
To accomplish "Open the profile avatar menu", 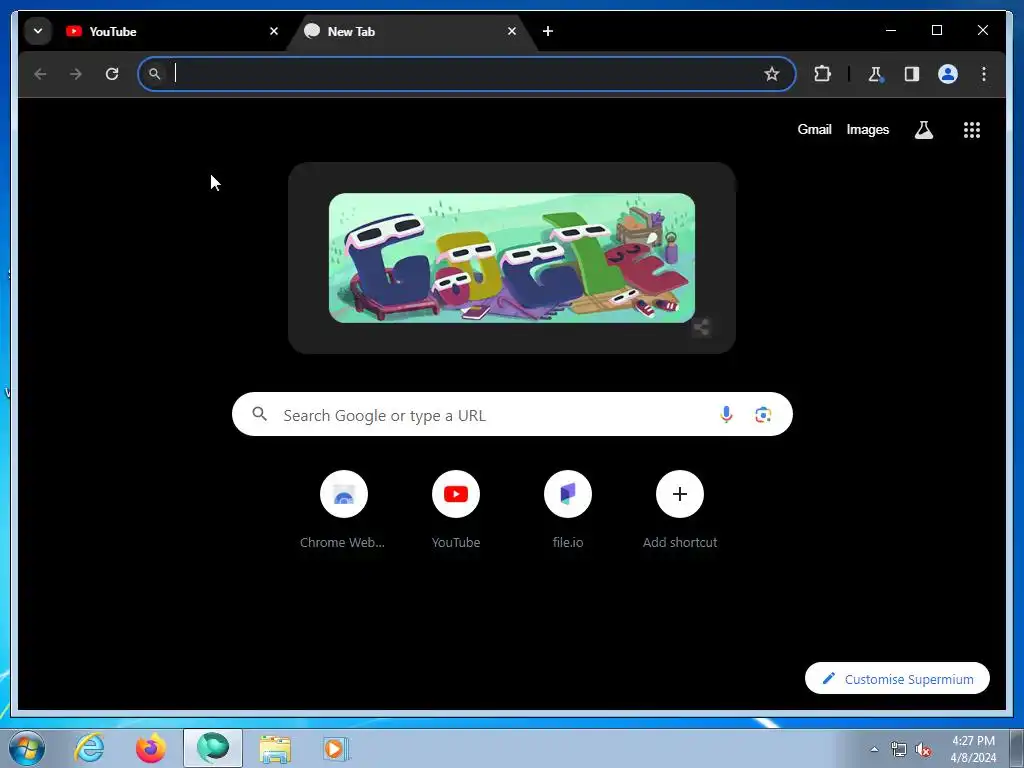I will 948,74.
